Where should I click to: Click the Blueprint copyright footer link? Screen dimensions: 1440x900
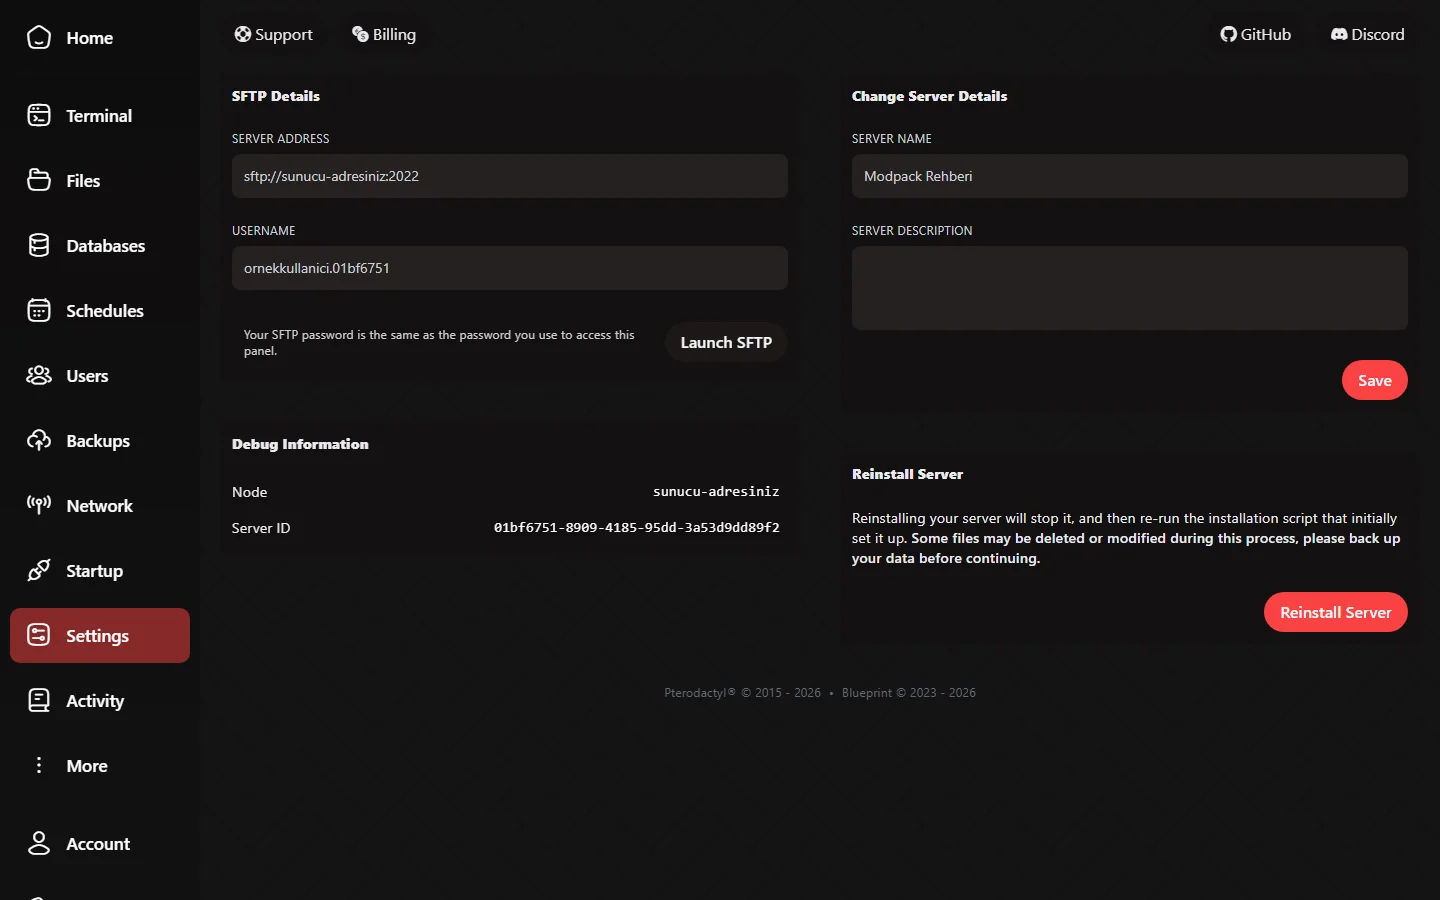(x=909, y=692)
